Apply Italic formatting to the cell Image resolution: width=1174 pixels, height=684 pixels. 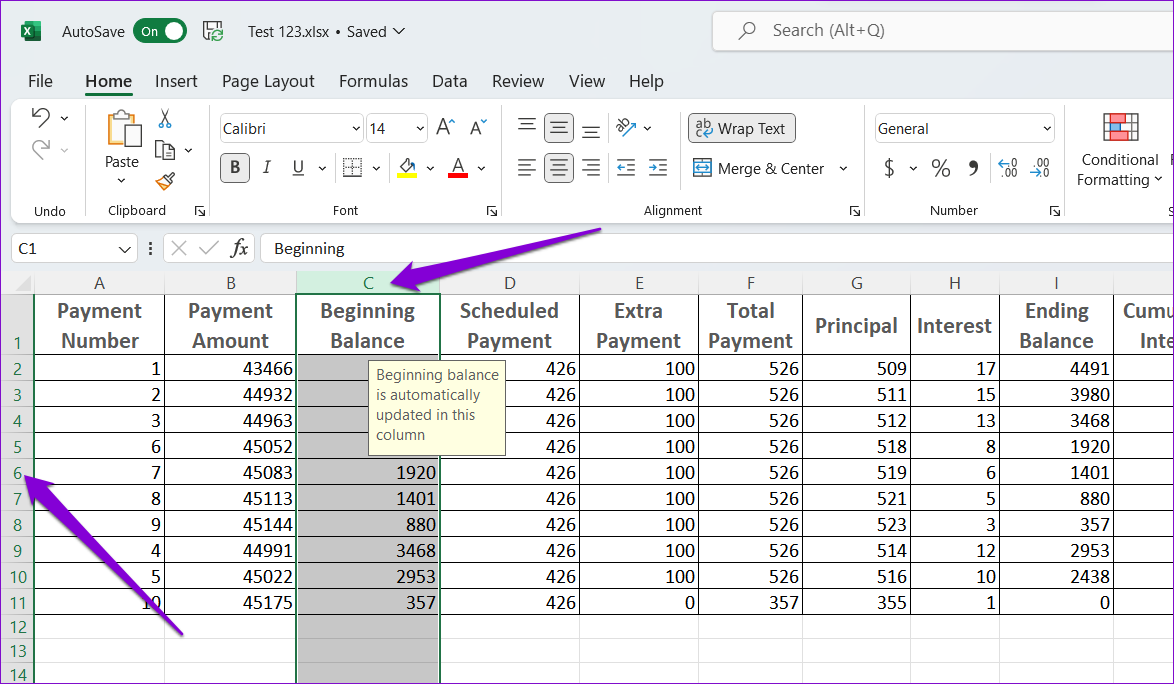pyautogui.click(x=266, y=168)
